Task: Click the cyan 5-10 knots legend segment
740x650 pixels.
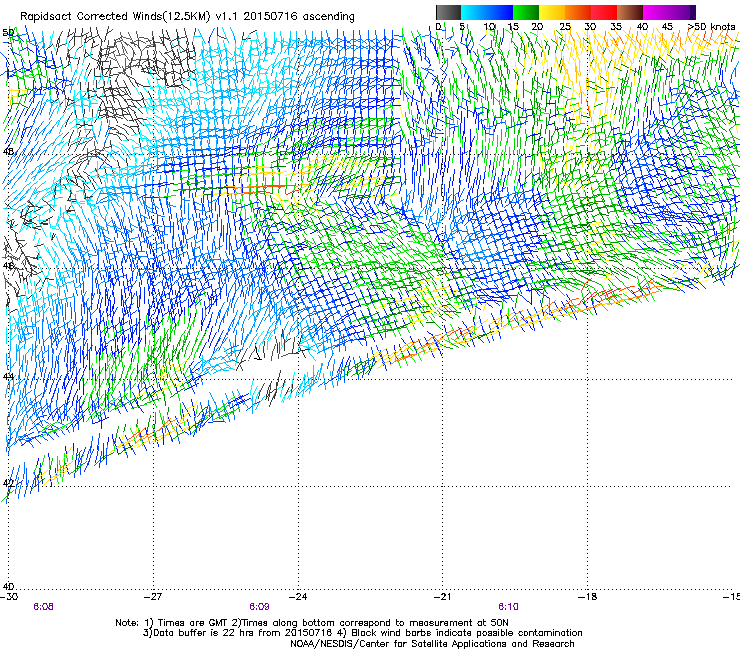Action: pos(474,12)
